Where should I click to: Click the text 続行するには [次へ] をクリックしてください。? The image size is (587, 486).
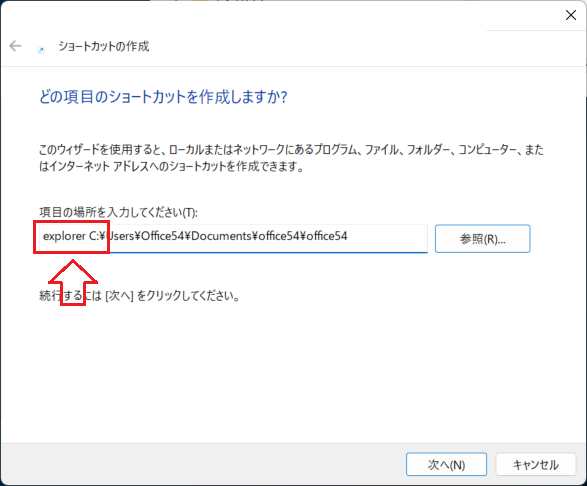point(140,296)
